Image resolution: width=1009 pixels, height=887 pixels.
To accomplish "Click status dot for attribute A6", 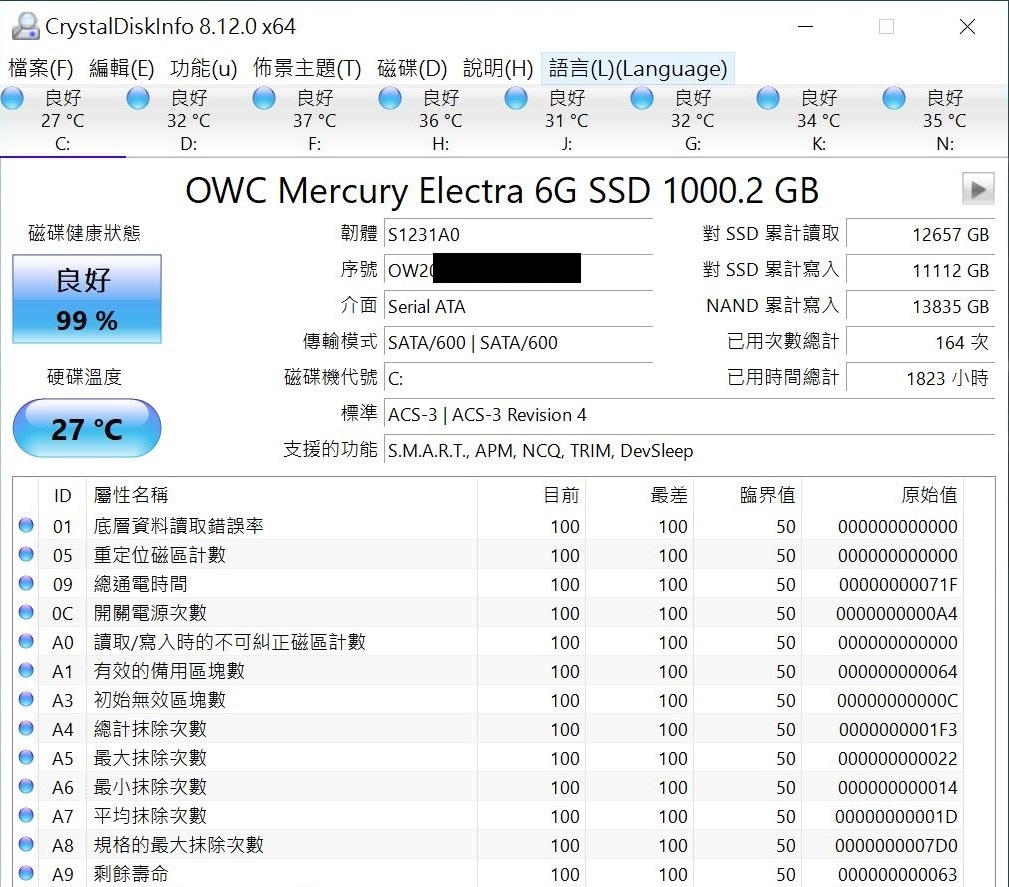I will 26,786.
